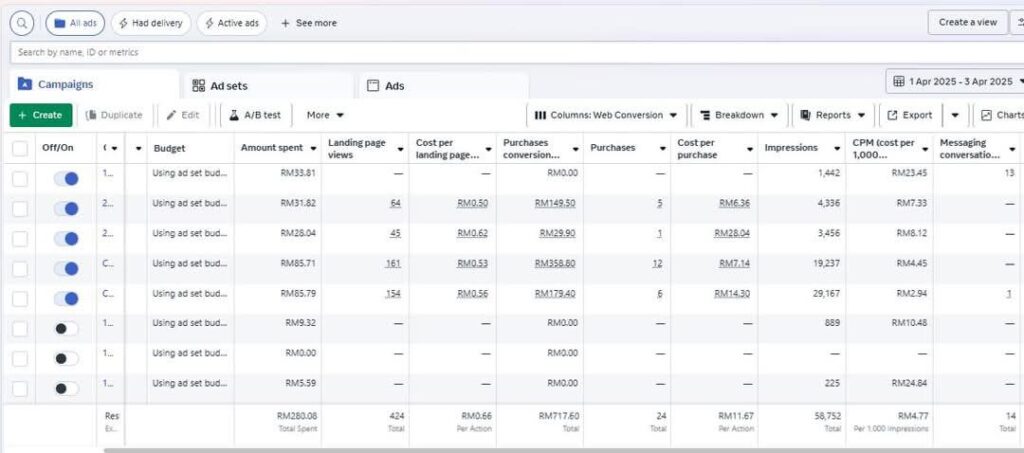The width and height of the screenshot is (1024, 453).
Task: Click the A/B test flask icon
Action: (235, 115)
